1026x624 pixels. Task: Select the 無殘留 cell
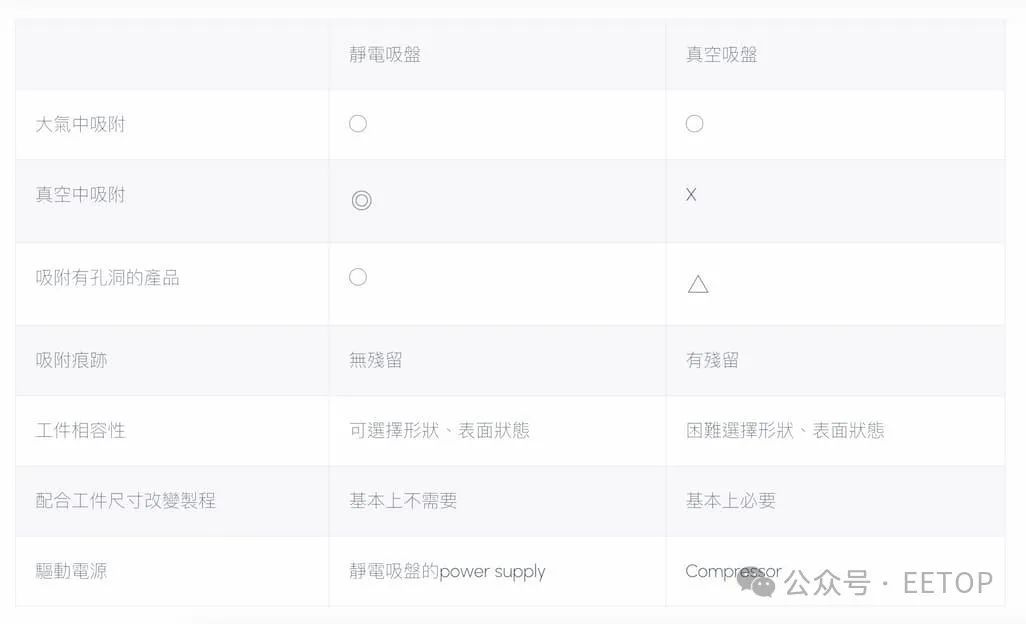pos(376,360)
